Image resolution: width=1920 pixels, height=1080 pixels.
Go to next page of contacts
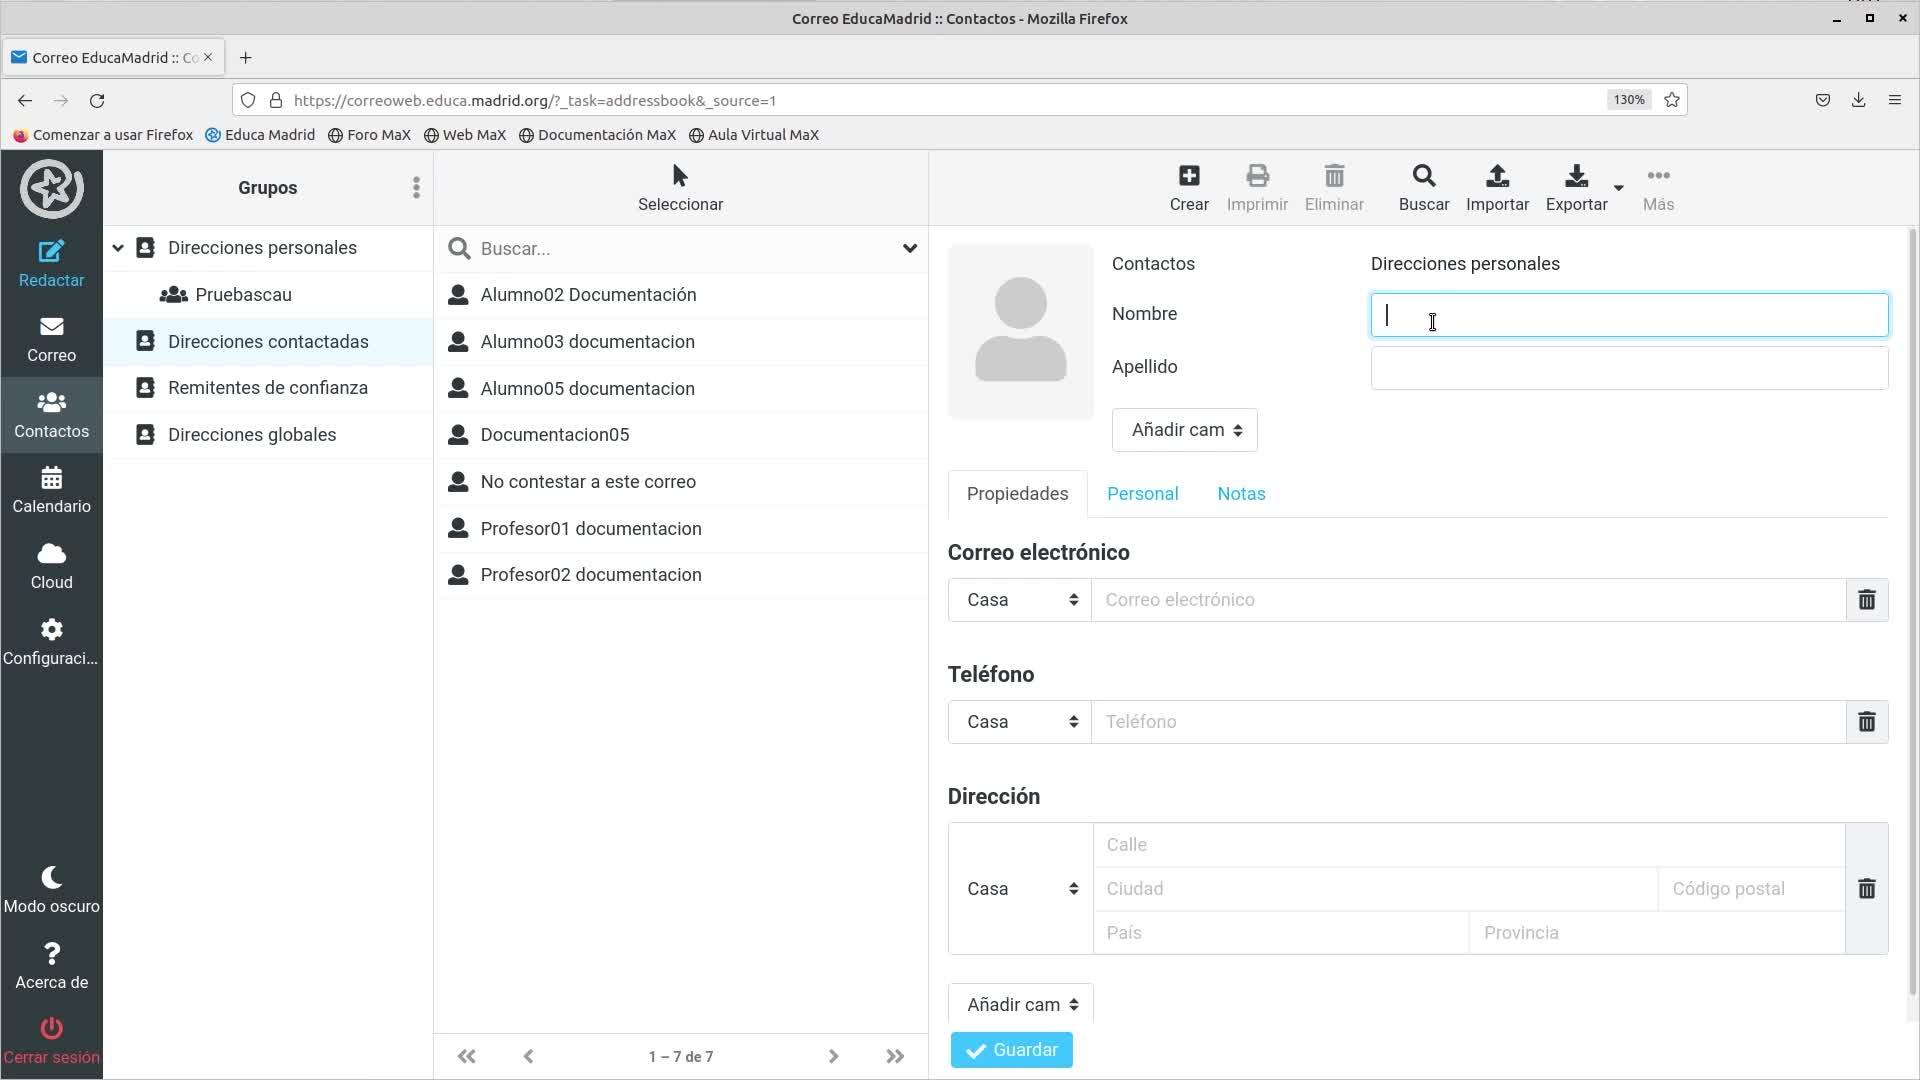833,1056
